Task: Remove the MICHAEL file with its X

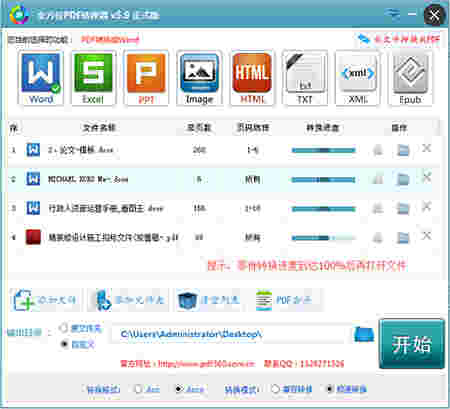Action: pos(427,177)
